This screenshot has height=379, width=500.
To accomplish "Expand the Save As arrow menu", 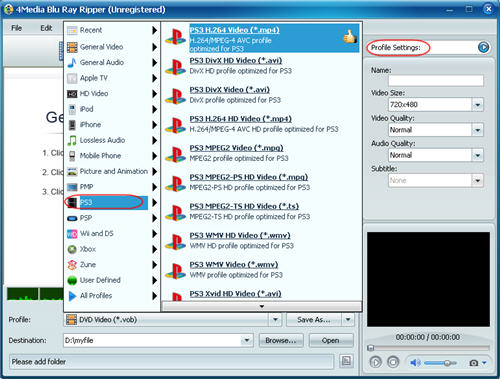I will (348, 320).
